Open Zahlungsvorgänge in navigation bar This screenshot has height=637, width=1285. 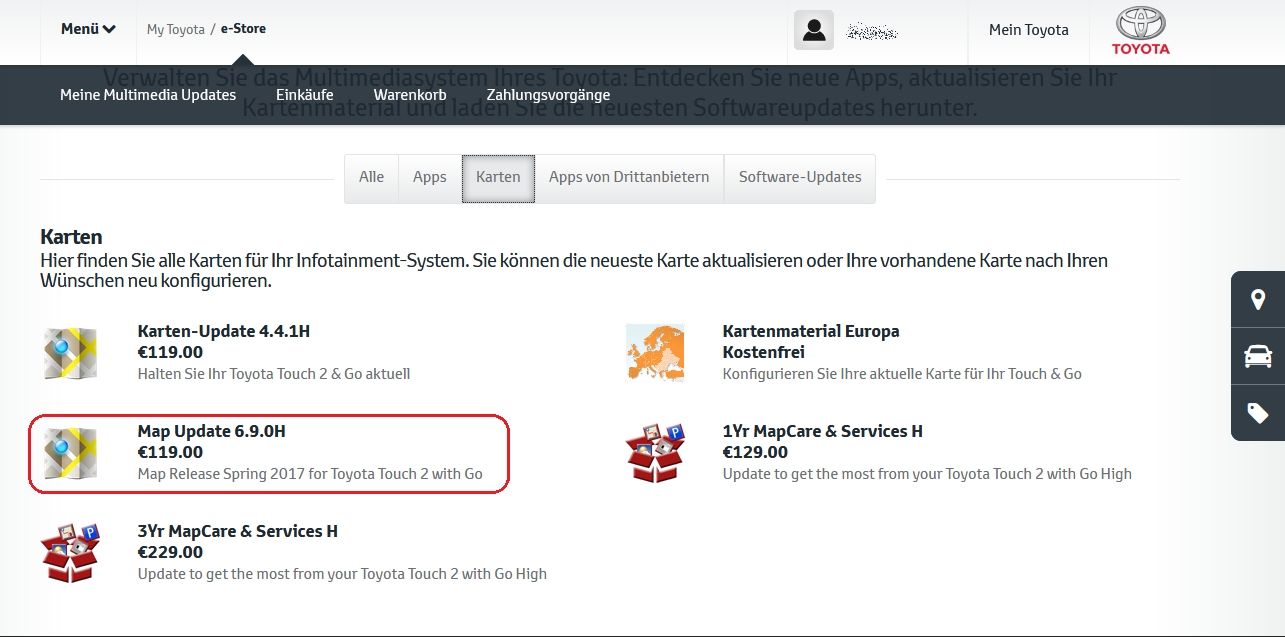click(x=548, y=95)
